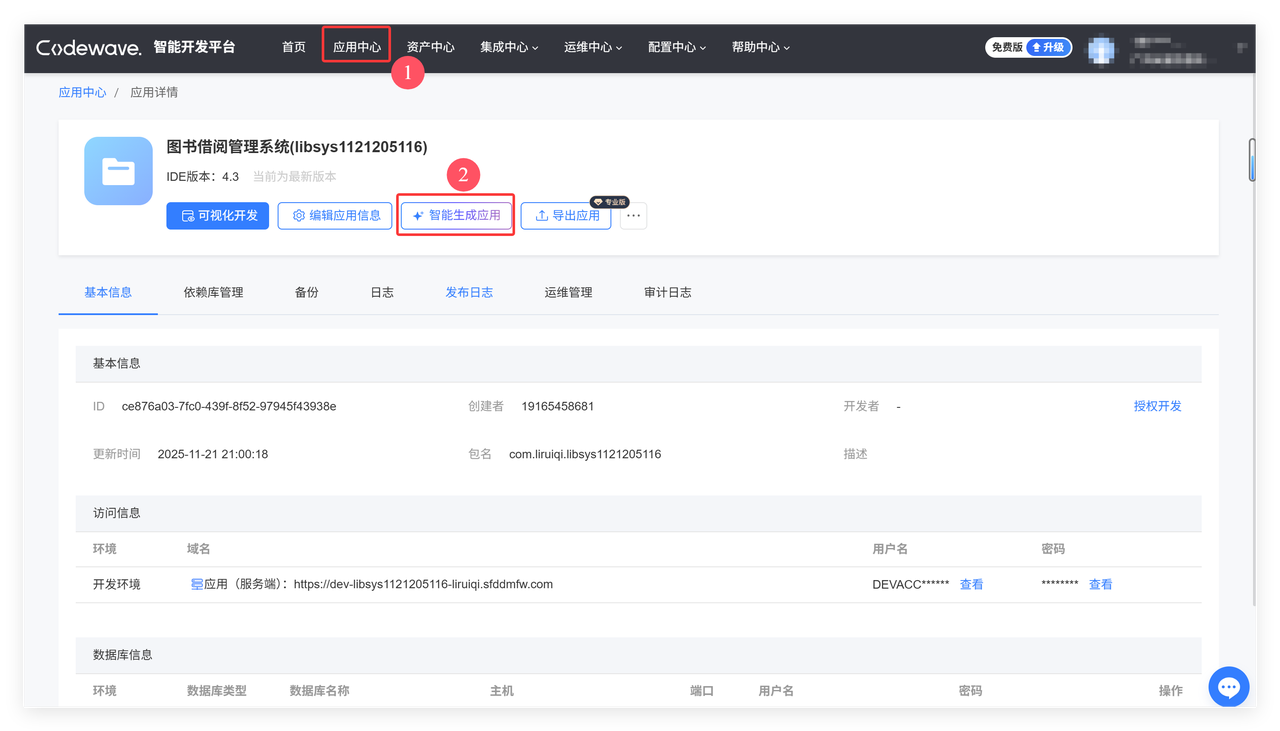Screen dimensions: 1280x731
Task: Click the 开发环境 row label
Action: tap(117, 584)
